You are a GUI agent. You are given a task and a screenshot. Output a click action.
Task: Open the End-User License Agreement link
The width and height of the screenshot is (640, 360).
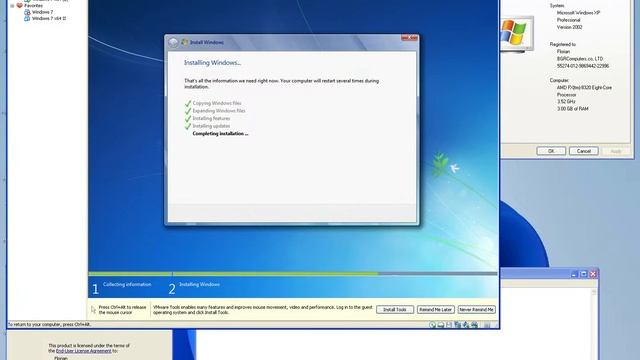point(83,351)
